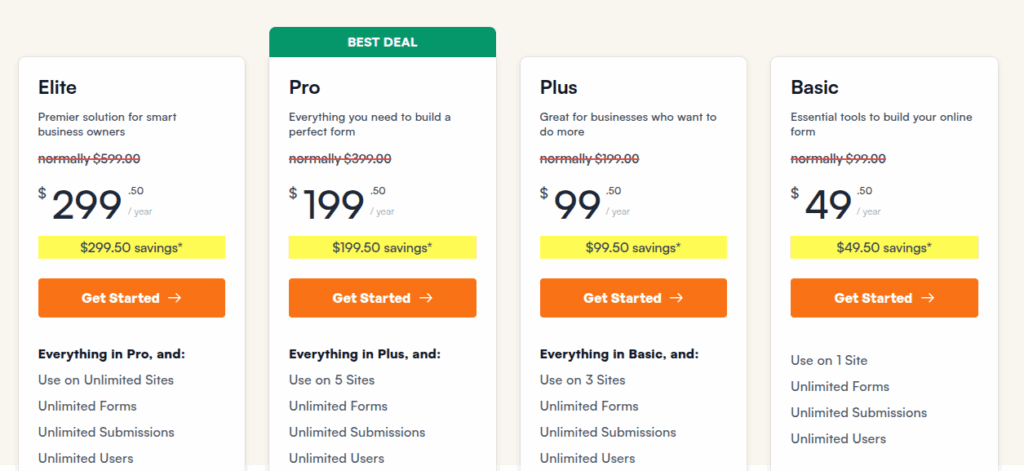Click the Pro plan heading

coord(305,87)
